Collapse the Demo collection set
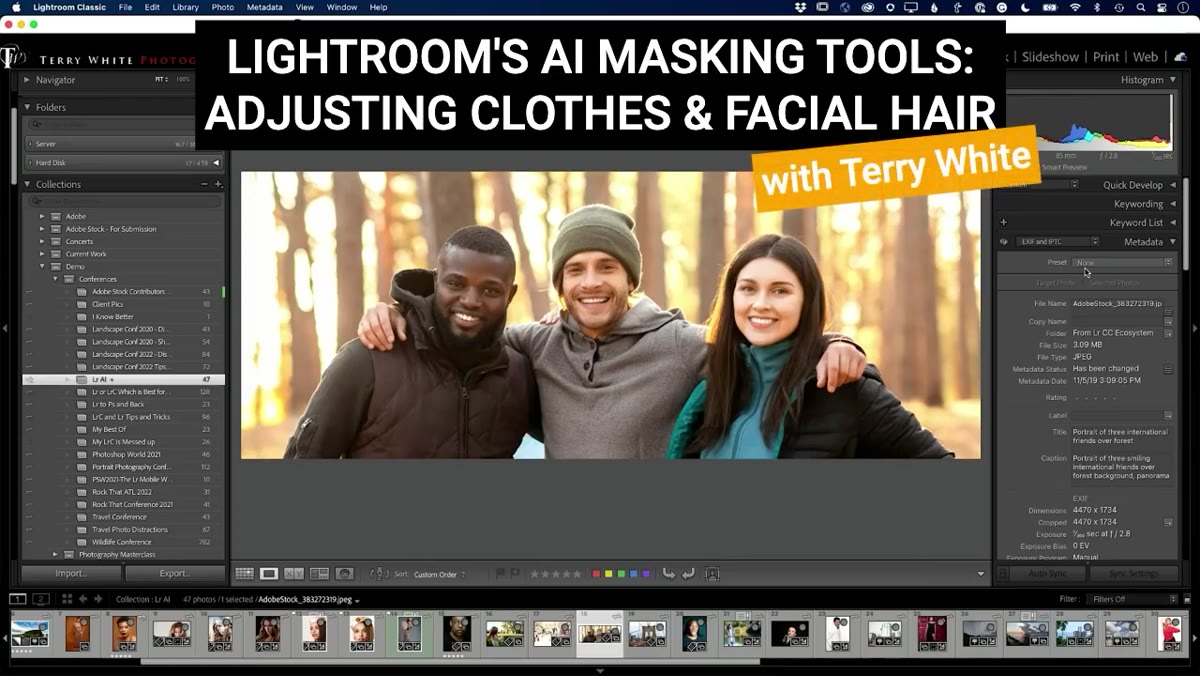Screen dimensions: 1200x676 pyautogui.click(x=42, y=267)
